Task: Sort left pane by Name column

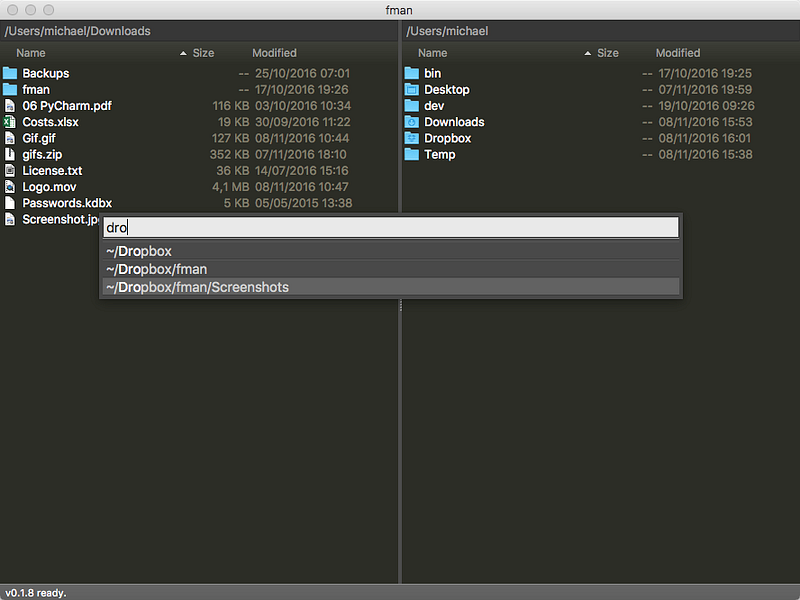Action: point(31,53)
